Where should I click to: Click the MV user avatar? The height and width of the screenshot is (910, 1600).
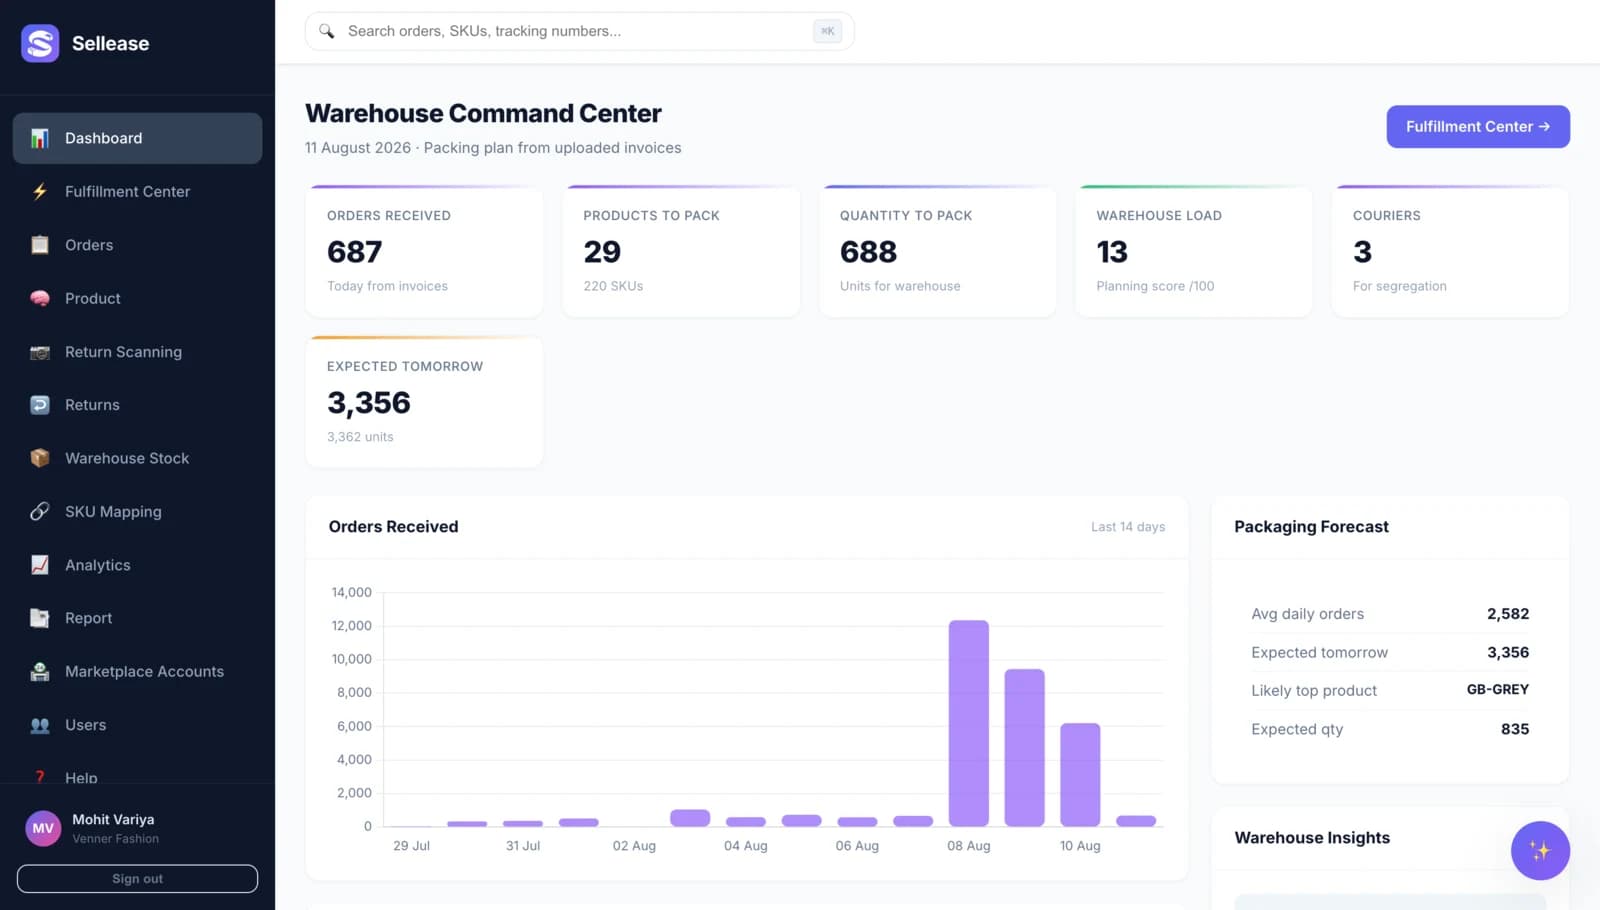43,828
